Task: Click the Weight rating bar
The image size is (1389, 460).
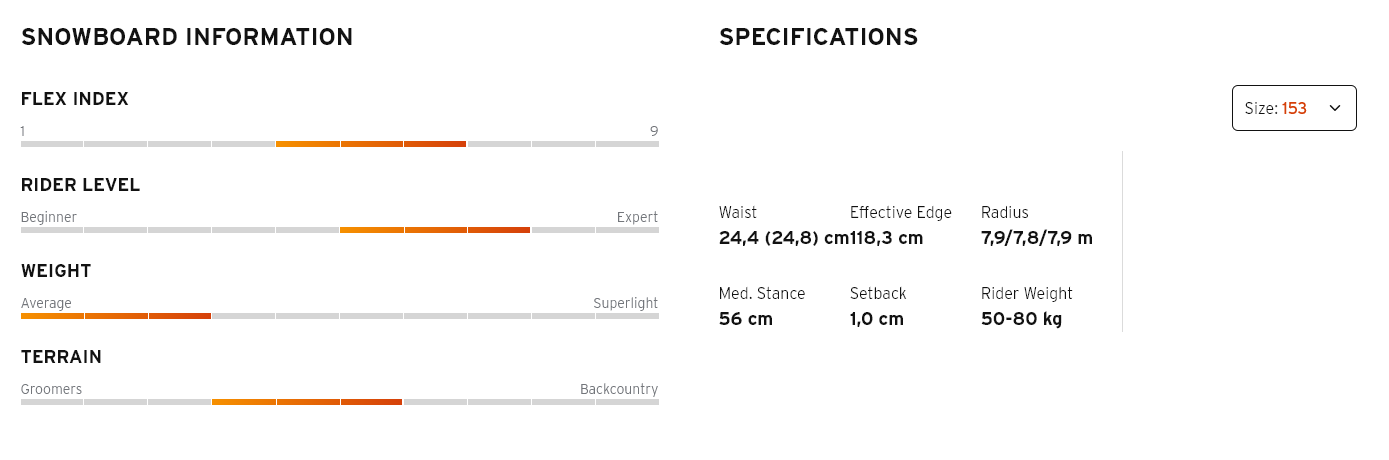Action: pos(339,316)
